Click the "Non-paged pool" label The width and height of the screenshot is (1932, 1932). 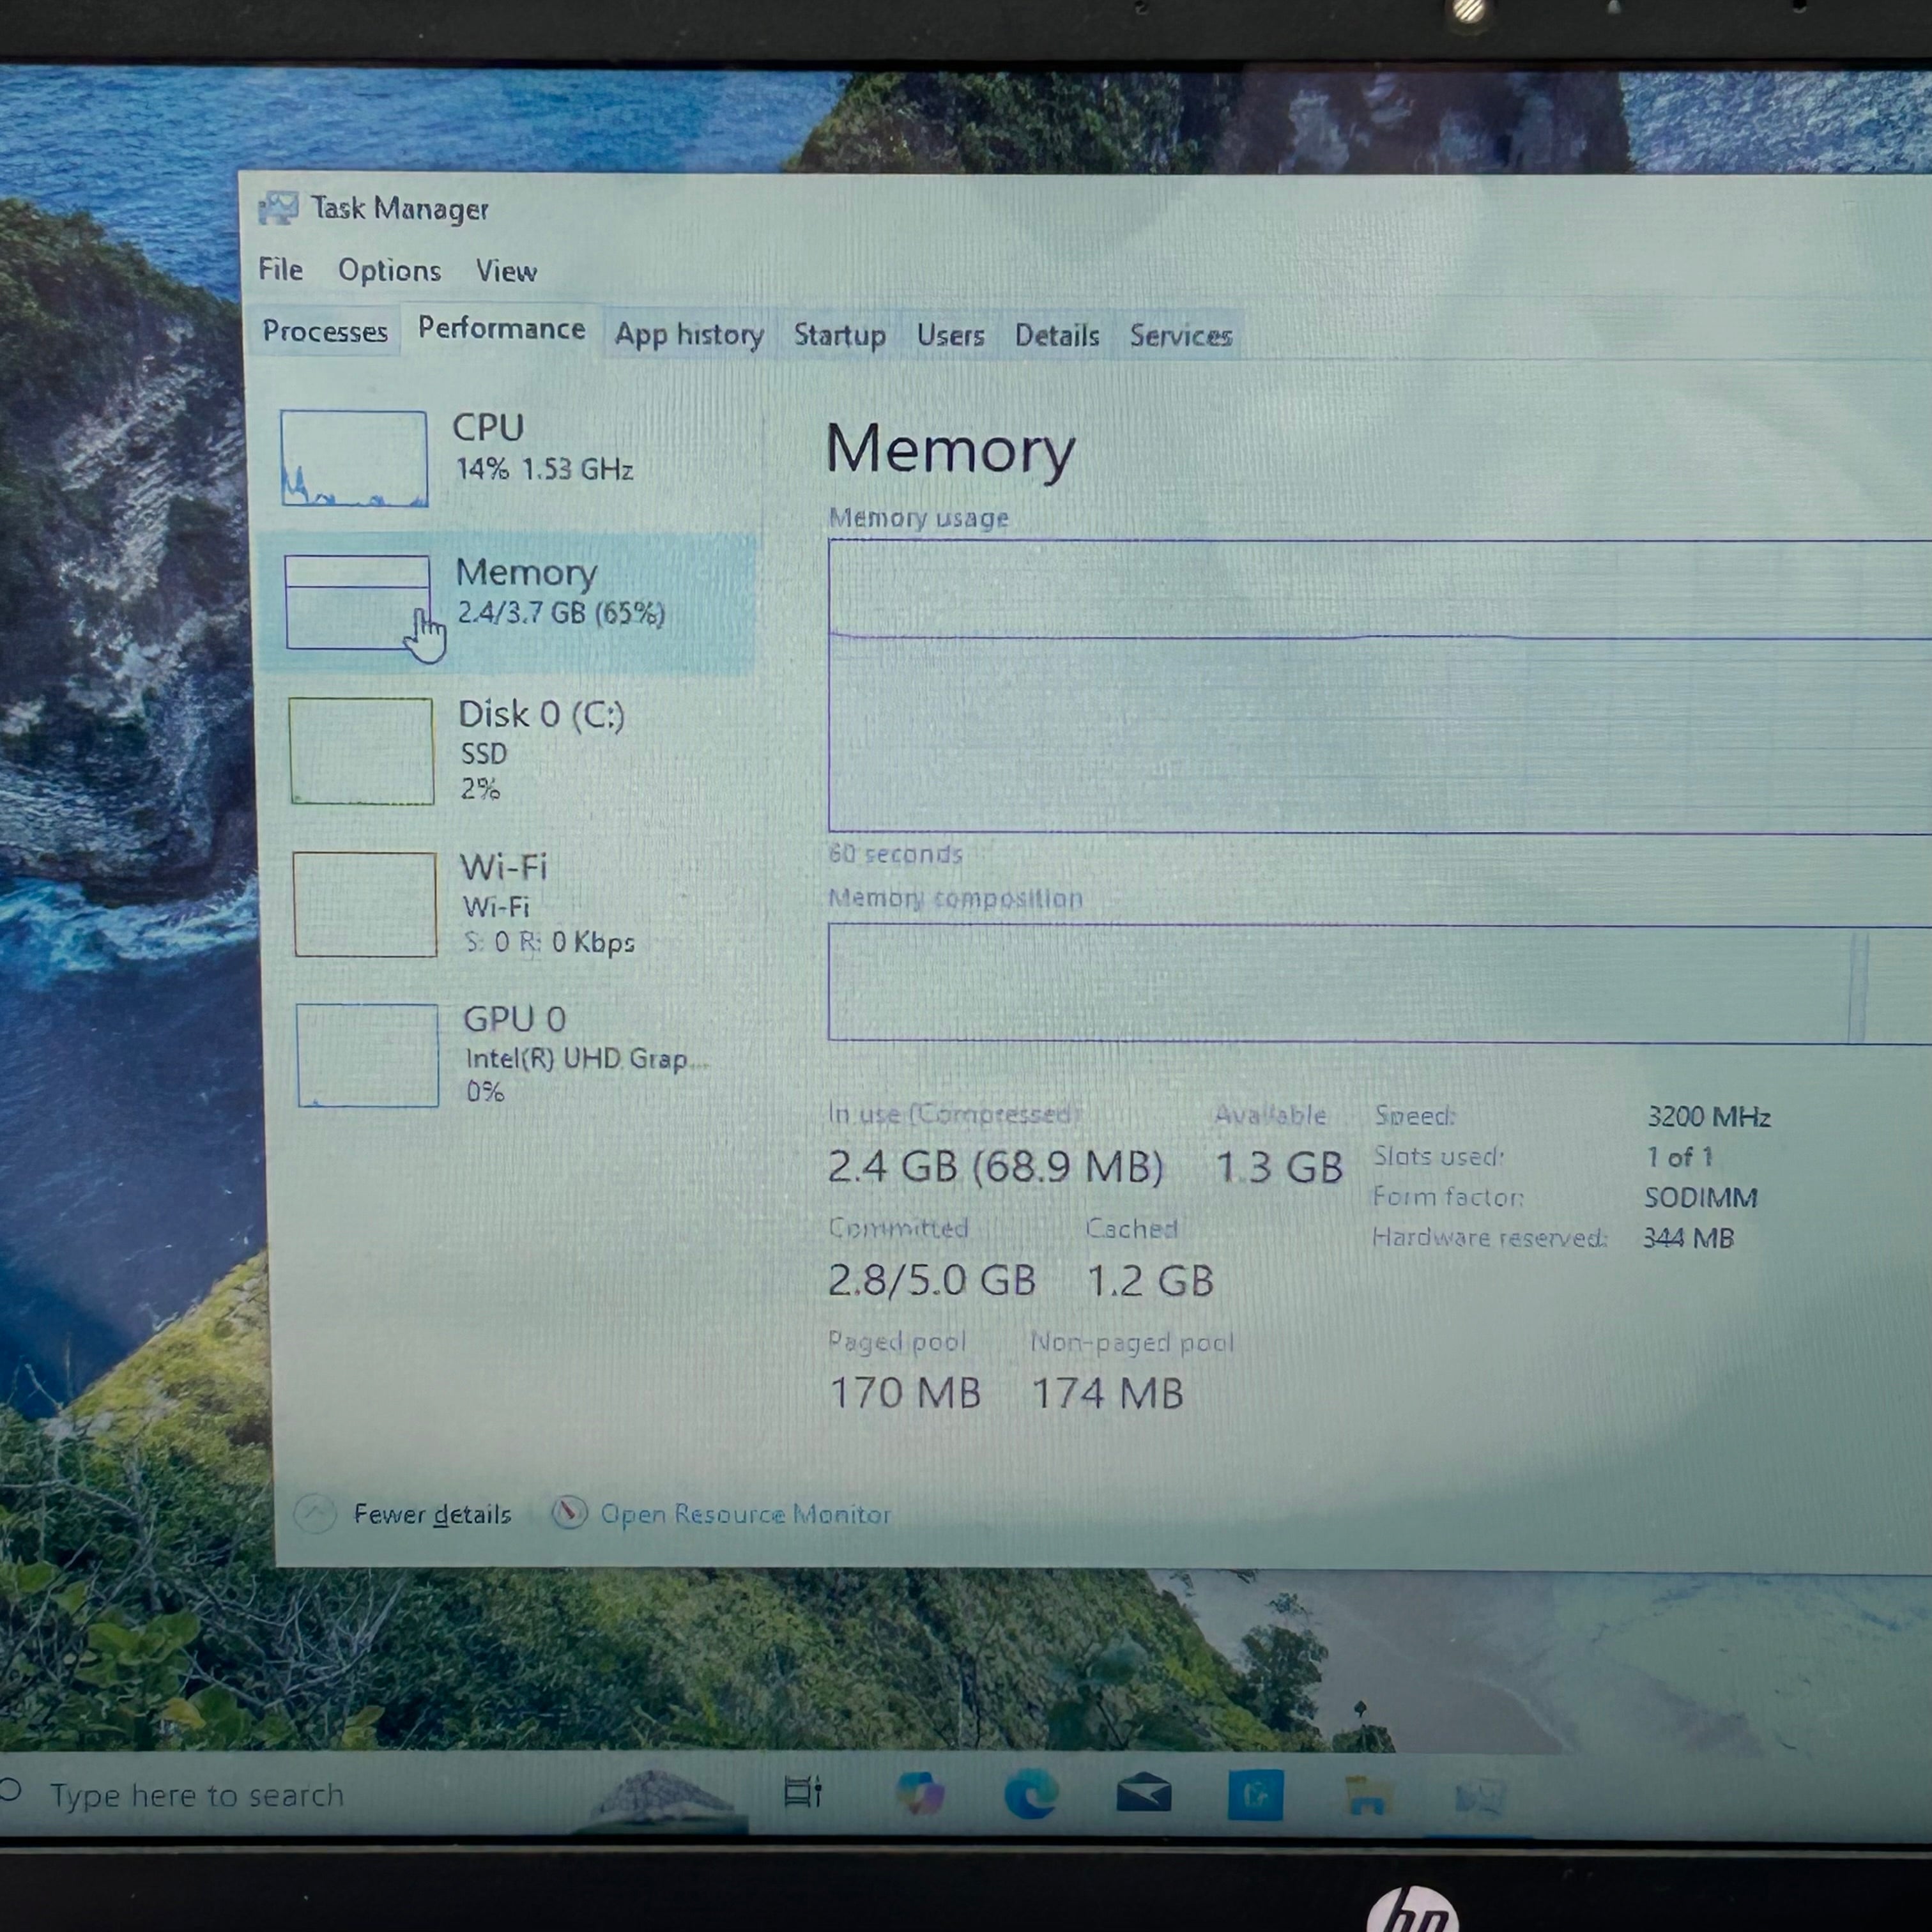click(x=1132, y=1341)
